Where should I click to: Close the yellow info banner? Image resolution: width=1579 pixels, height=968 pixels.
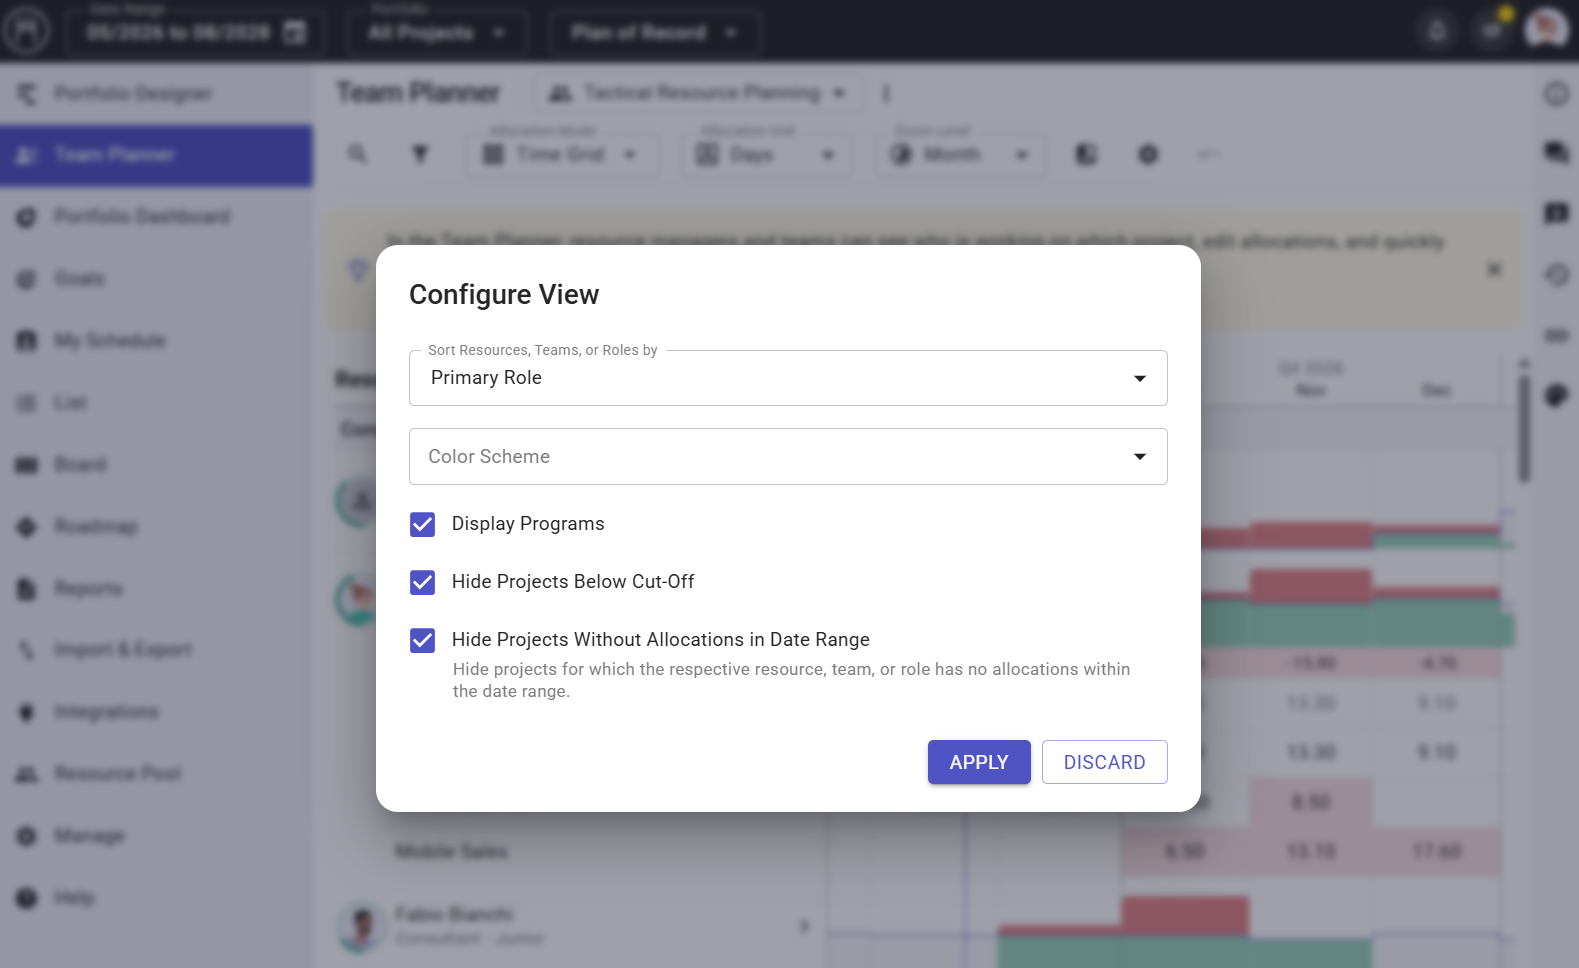tap(1494, 269)
